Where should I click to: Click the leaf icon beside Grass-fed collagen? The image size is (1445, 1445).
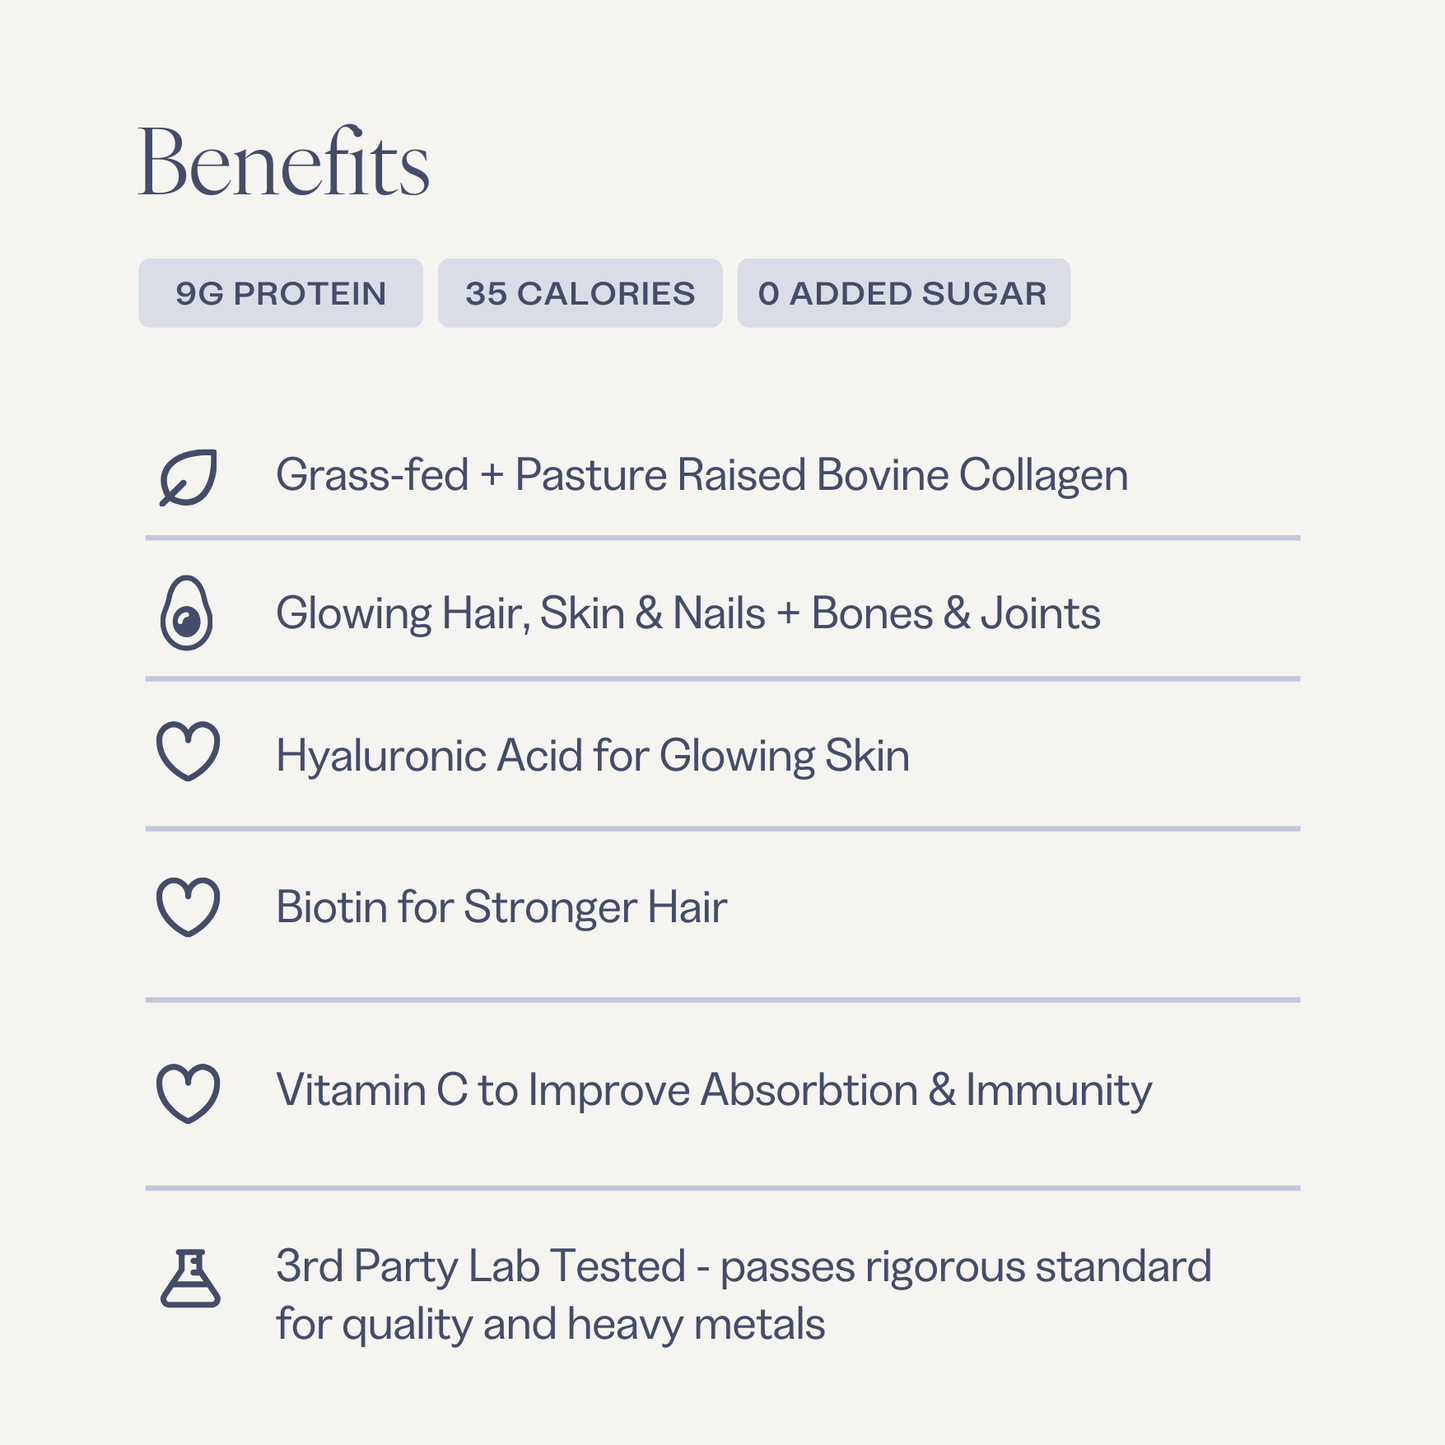point(188,477)
